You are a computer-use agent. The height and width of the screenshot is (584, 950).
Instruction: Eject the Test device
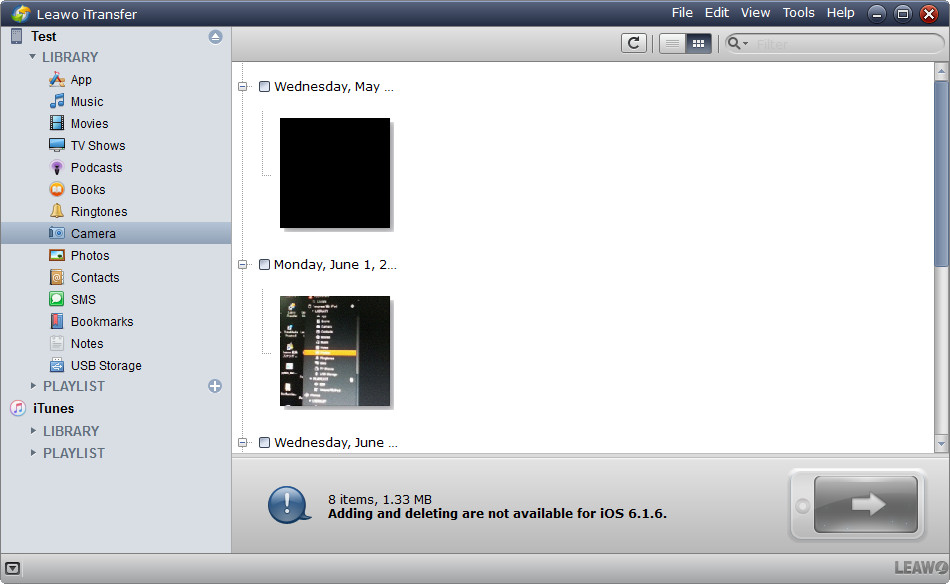coord(215,37)
